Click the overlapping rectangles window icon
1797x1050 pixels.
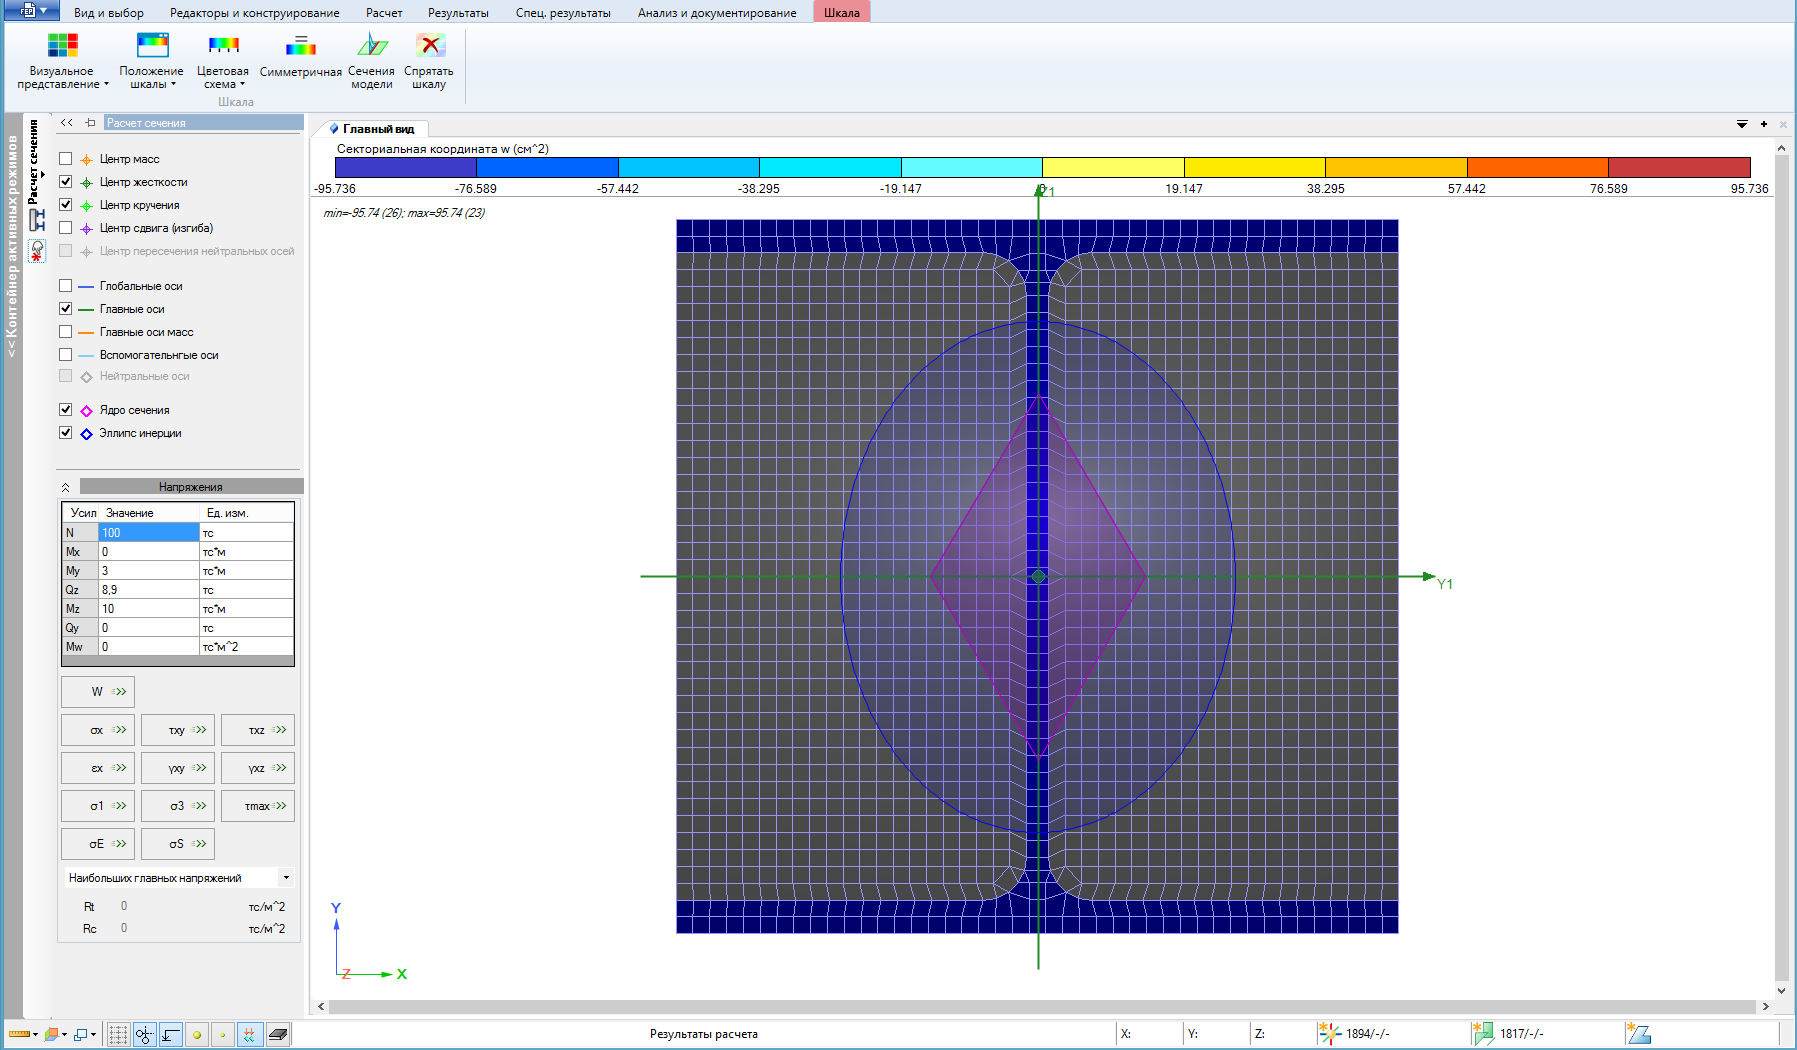(81, 1034)
